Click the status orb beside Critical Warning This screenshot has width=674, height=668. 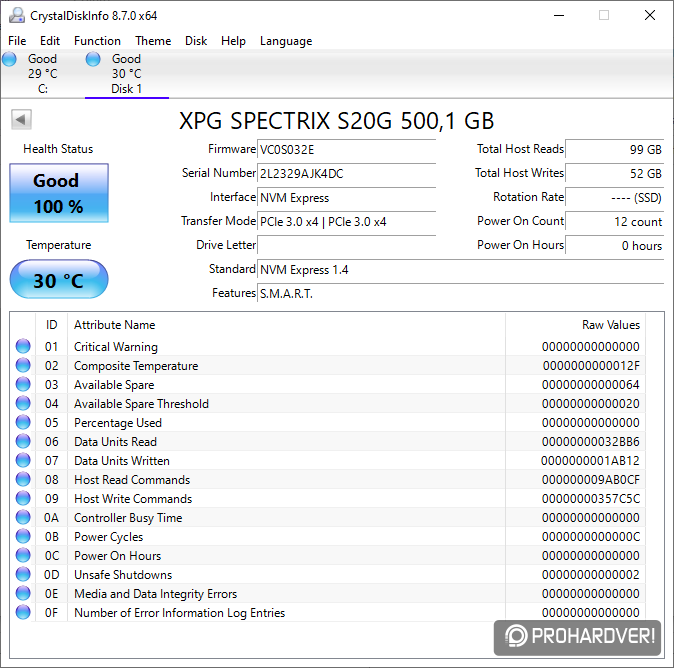(23, 346)
